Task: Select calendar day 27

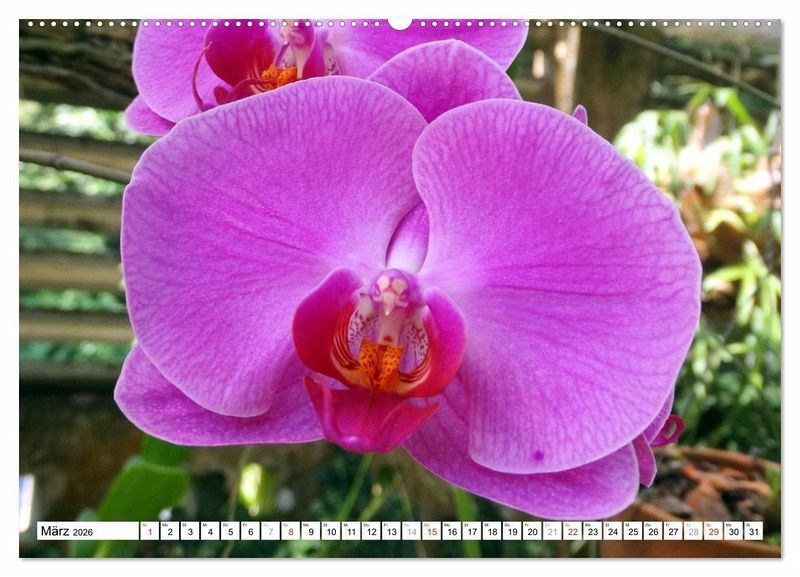Action: pyautogui.click(x=673, y=531)
